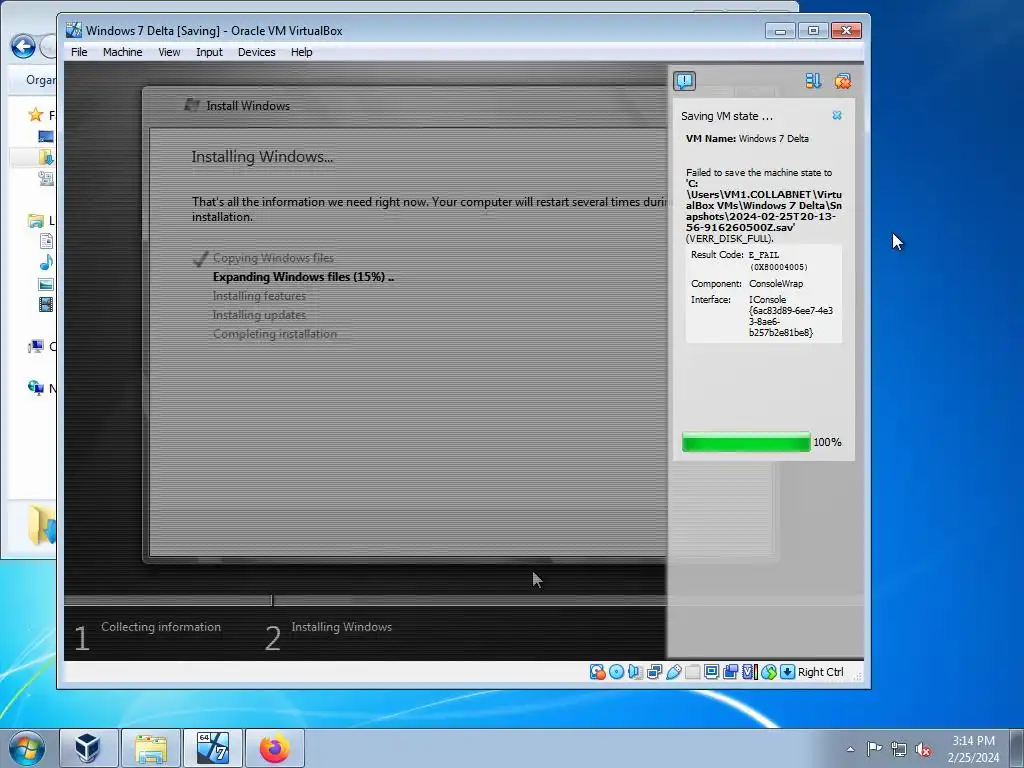Click the shared folders indicator icon

click(692, 672)
